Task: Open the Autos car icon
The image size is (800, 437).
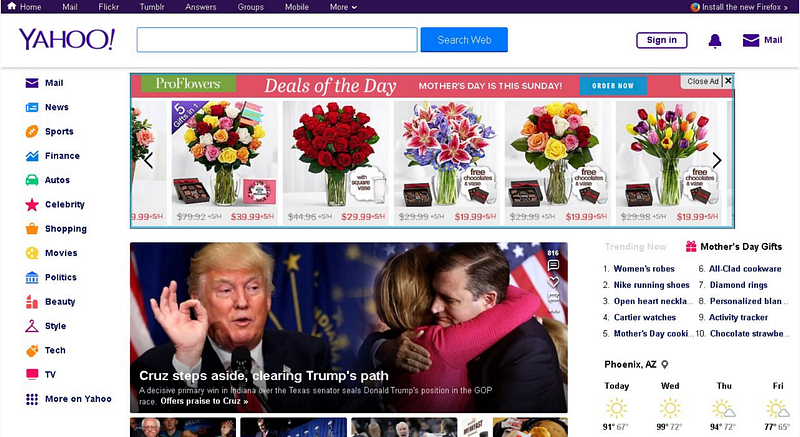Action: click(x=32, y=180)
